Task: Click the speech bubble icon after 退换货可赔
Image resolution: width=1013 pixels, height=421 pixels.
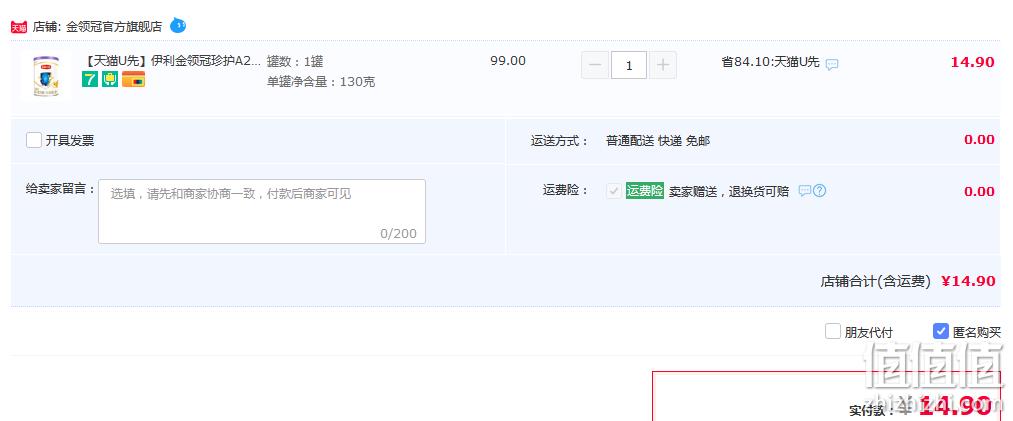Action: click(804, 190)
